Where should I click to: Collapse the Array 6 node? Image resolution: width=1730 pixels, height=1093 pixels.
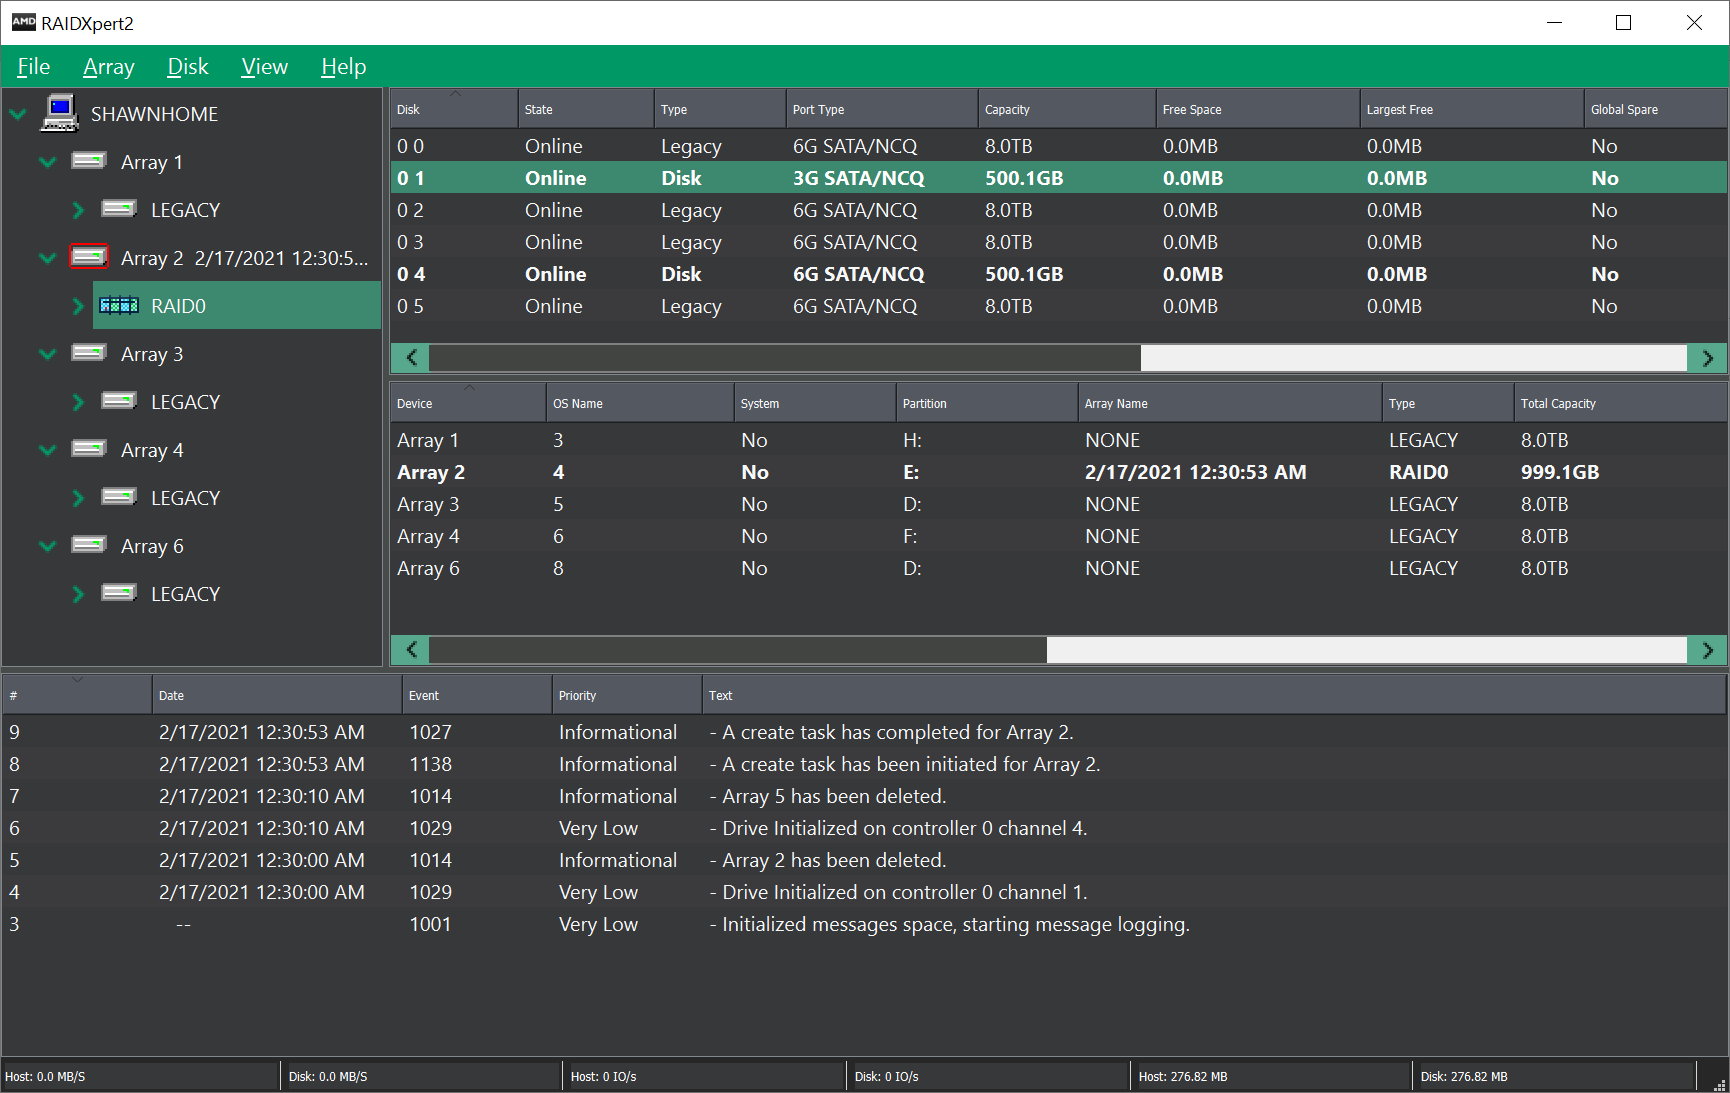(x=47, y=546)
